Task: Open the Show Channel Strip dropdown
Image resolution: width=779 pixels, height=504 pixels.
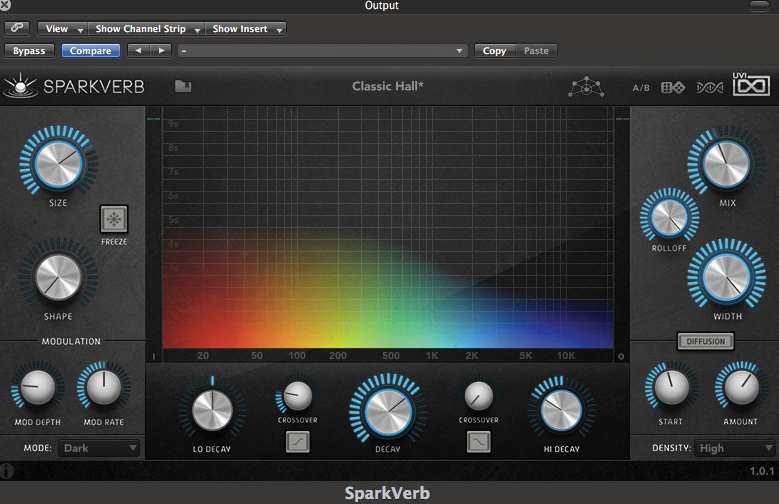Action: coord(147,29)
